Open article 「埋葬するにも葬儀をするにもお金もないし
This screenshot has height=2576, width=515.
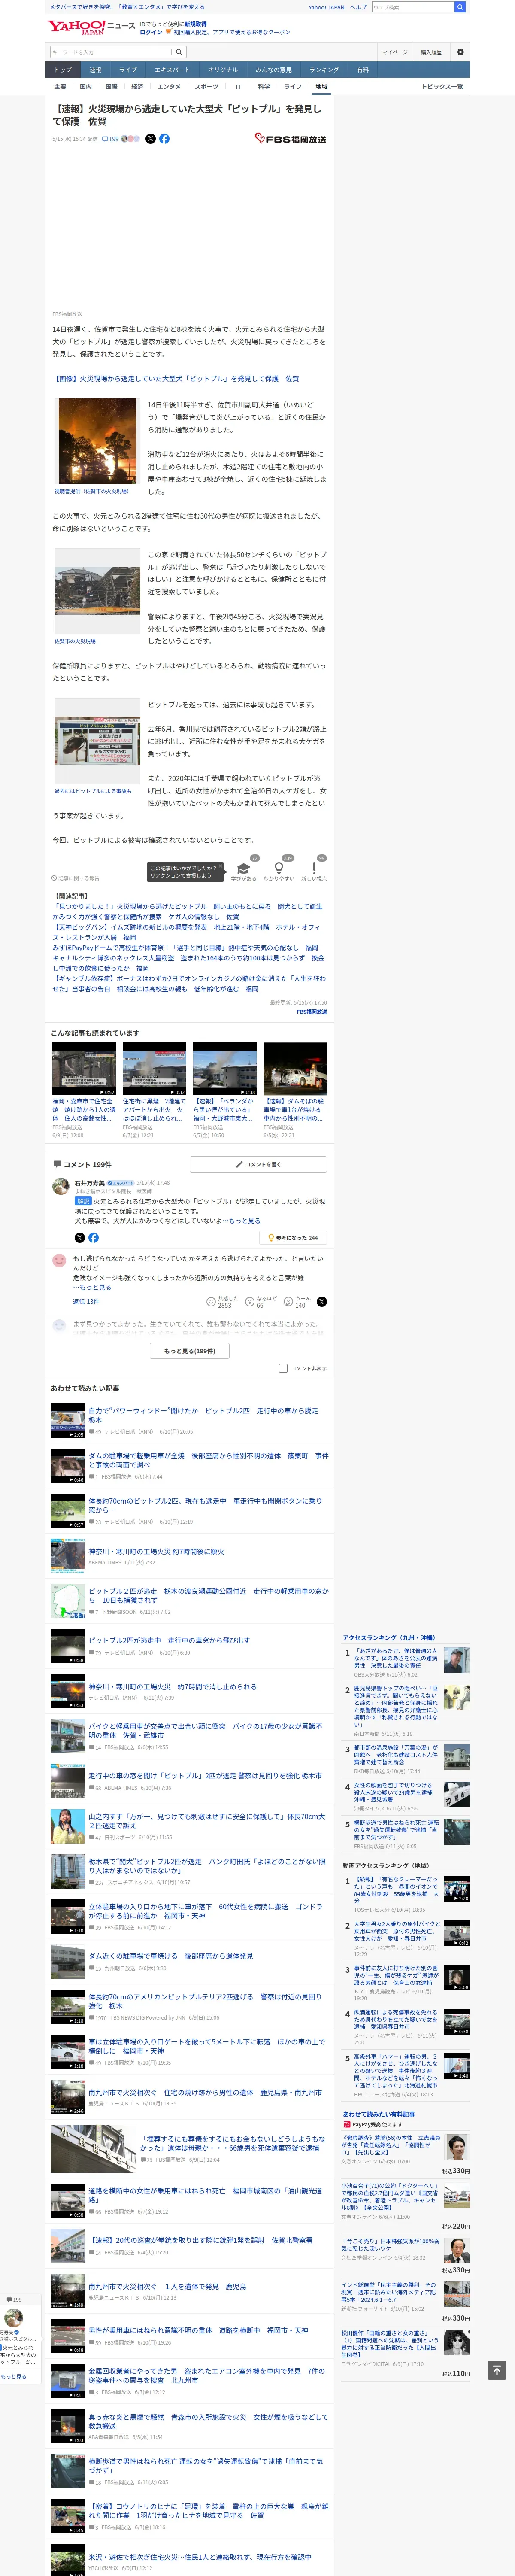tap(232, 2143)
